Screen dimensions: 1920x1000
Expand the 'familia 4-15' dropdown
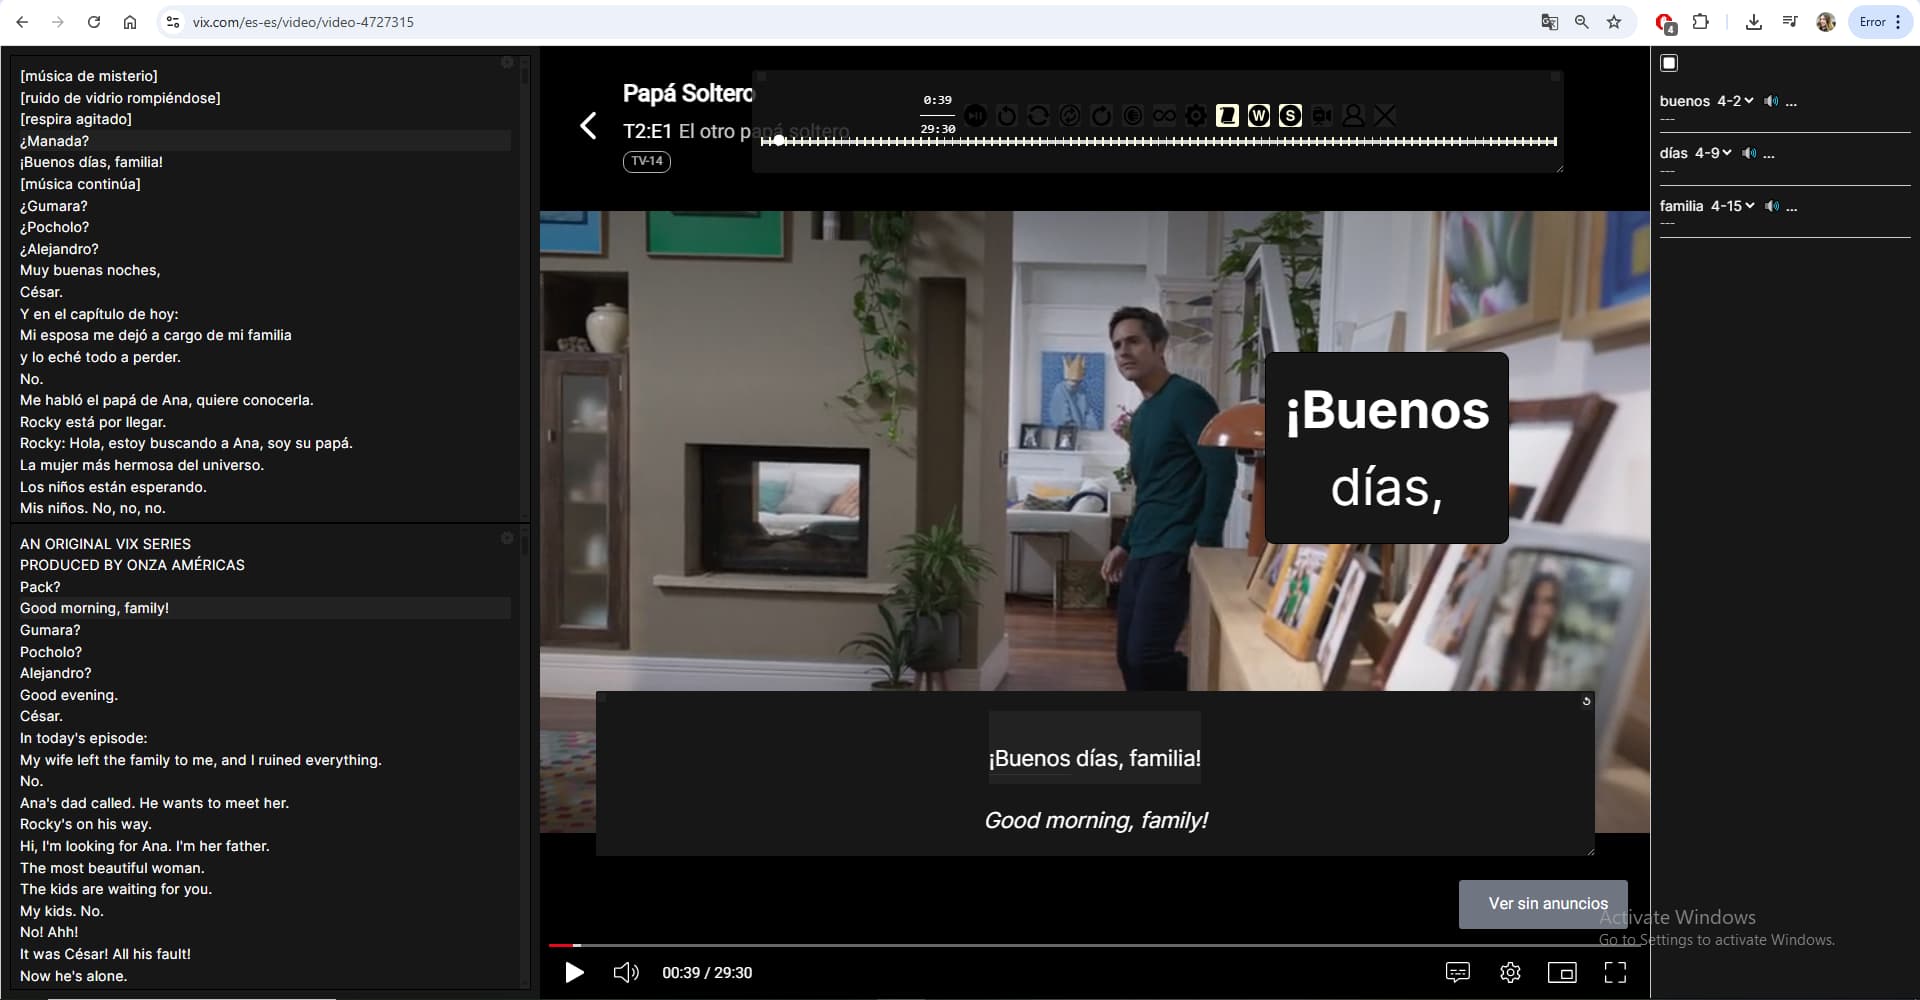(1749, 206)
